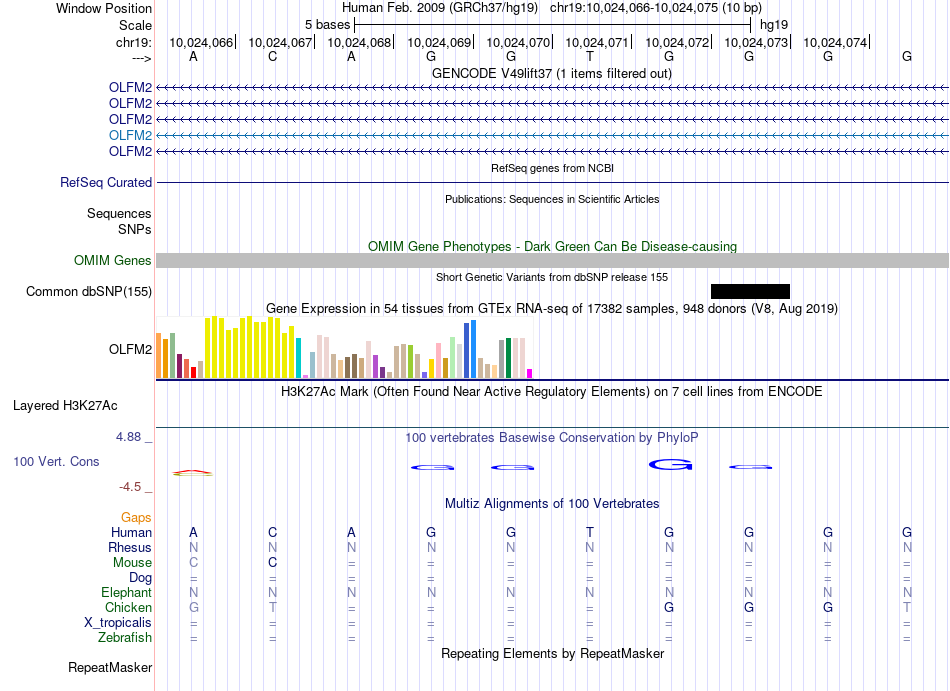The height and width of the screenshot is (691, 950).
Task: Click the 'chr19:' ruler label
Action: (x=134, y=42)
